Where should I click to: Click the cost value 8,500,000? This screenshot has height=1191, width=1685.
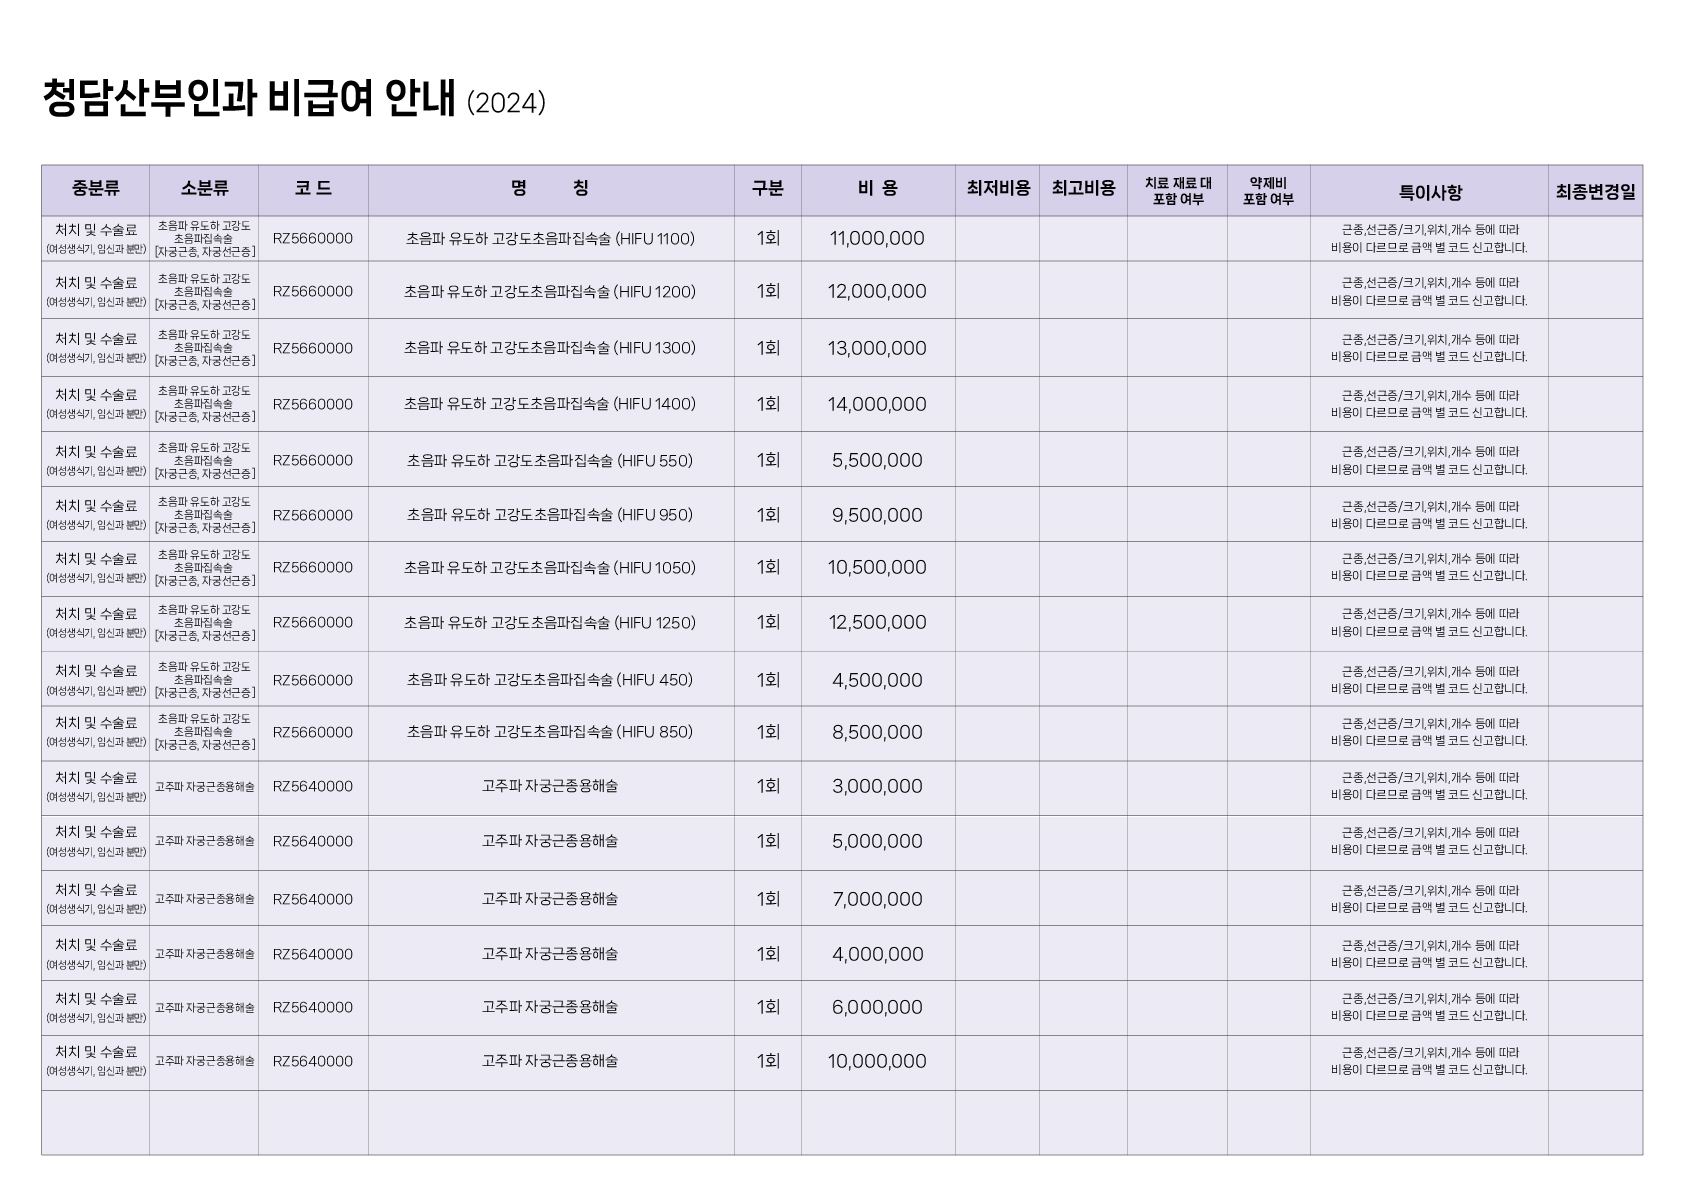[877, 732]
